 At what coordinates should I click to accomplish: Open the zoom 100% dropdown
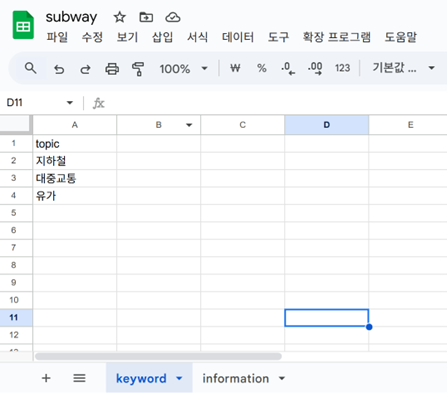point(183,69)
